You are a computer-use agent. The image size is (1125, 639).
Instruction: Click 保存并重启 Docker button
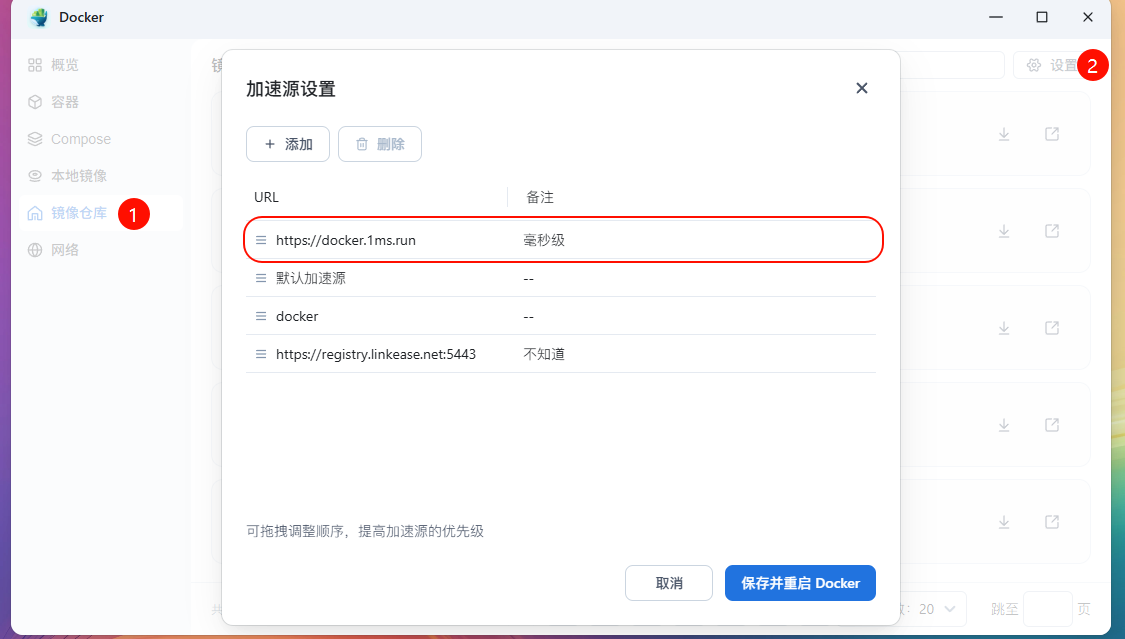[x=800, y=583]
